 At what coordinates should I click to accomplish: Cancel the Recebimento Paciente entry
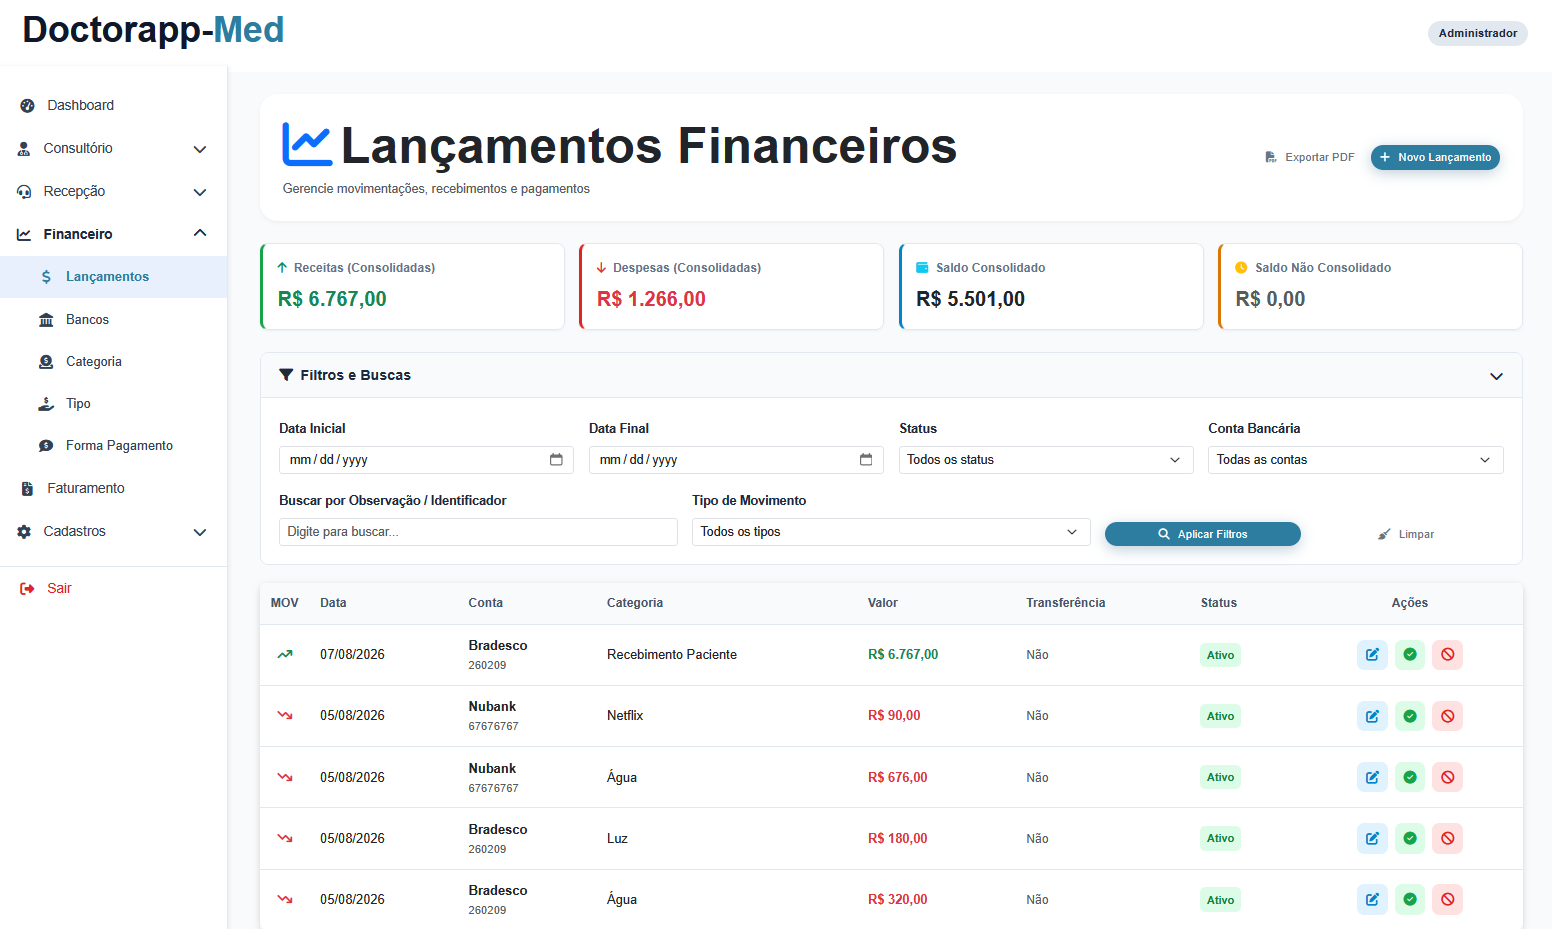point(1447,655)
